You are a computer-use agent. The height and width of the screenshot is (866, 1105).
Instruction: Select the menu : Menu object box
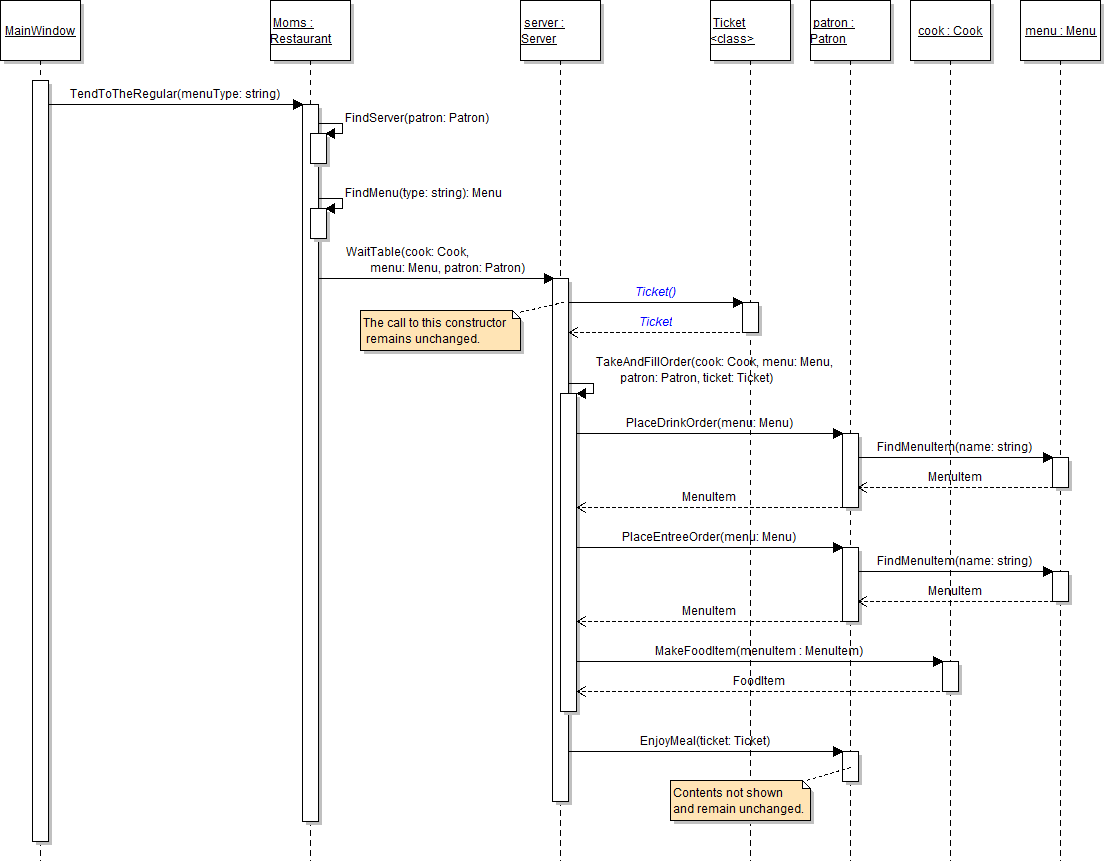point(1060,31)
